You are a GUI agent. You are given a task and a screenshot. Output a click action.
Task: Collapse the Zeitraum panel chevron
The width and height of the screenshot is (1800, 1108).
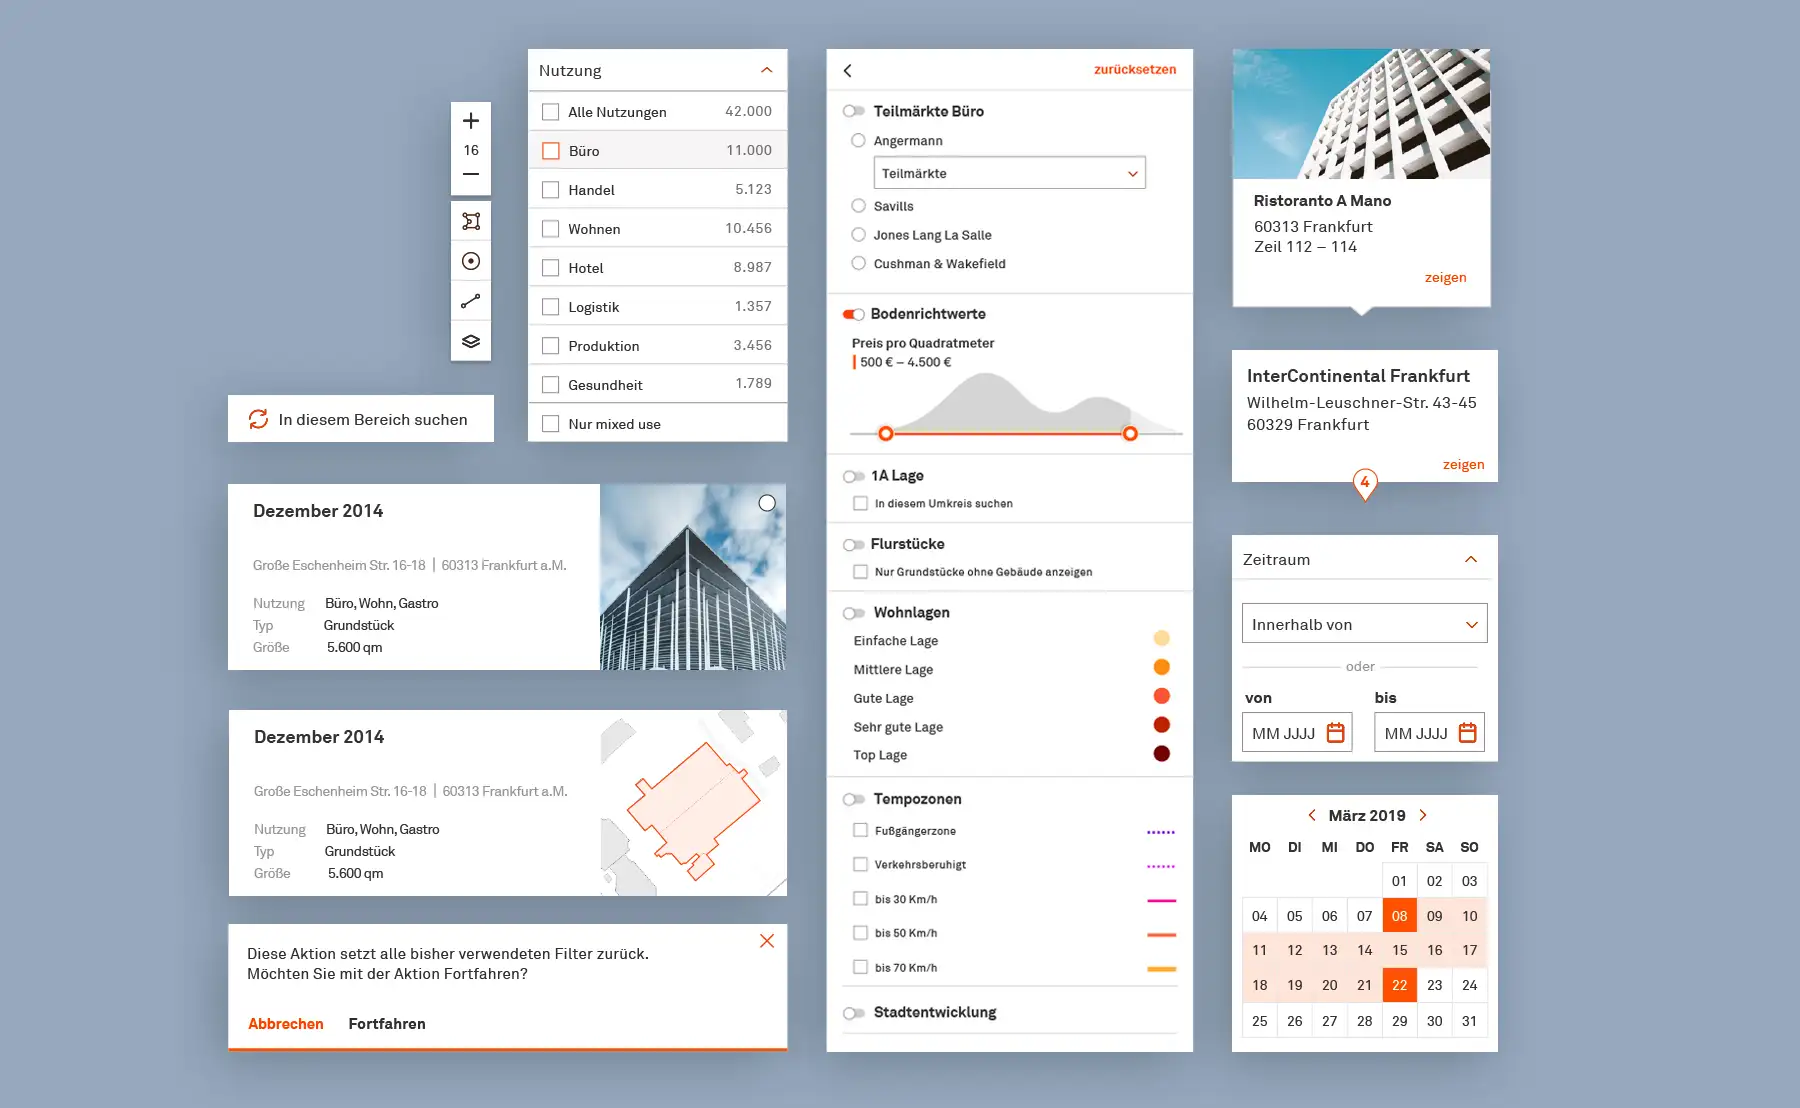[x=1471, y=559]
